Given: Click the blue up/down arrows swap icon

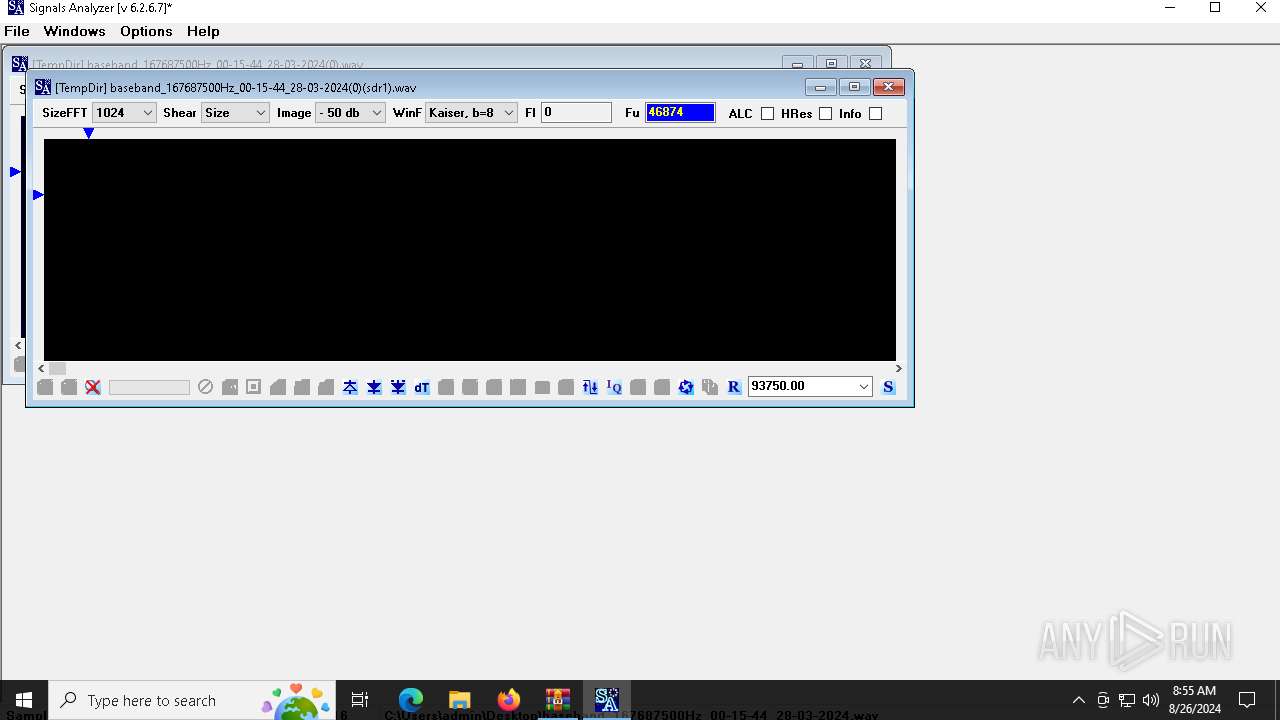Looking at the screenshot, I should [590, 387].
